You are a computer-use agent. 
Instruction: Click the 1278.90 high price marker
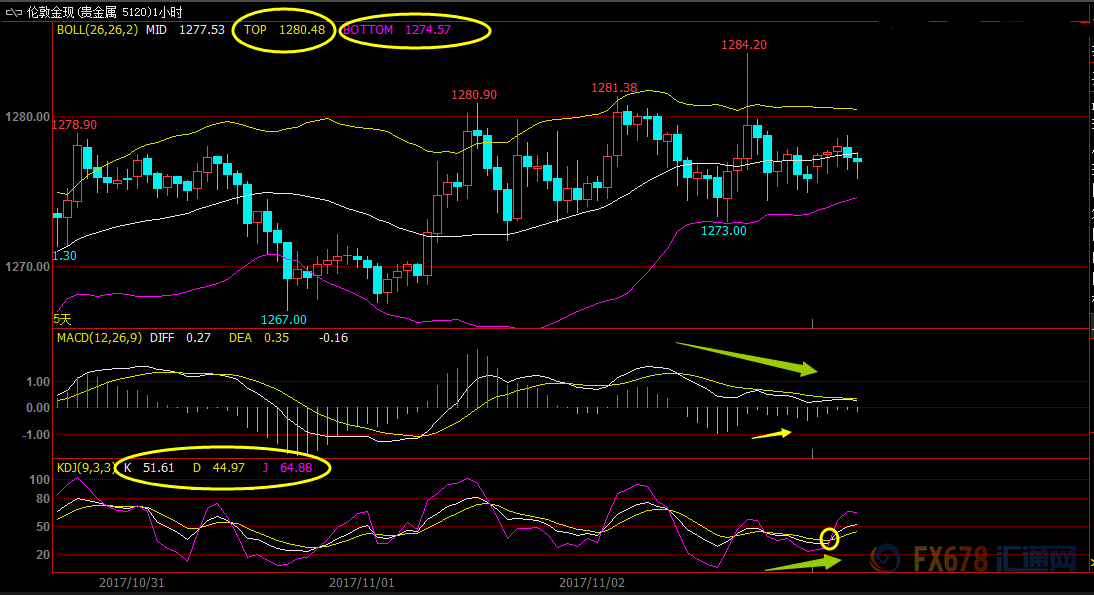tap(75, 125)
